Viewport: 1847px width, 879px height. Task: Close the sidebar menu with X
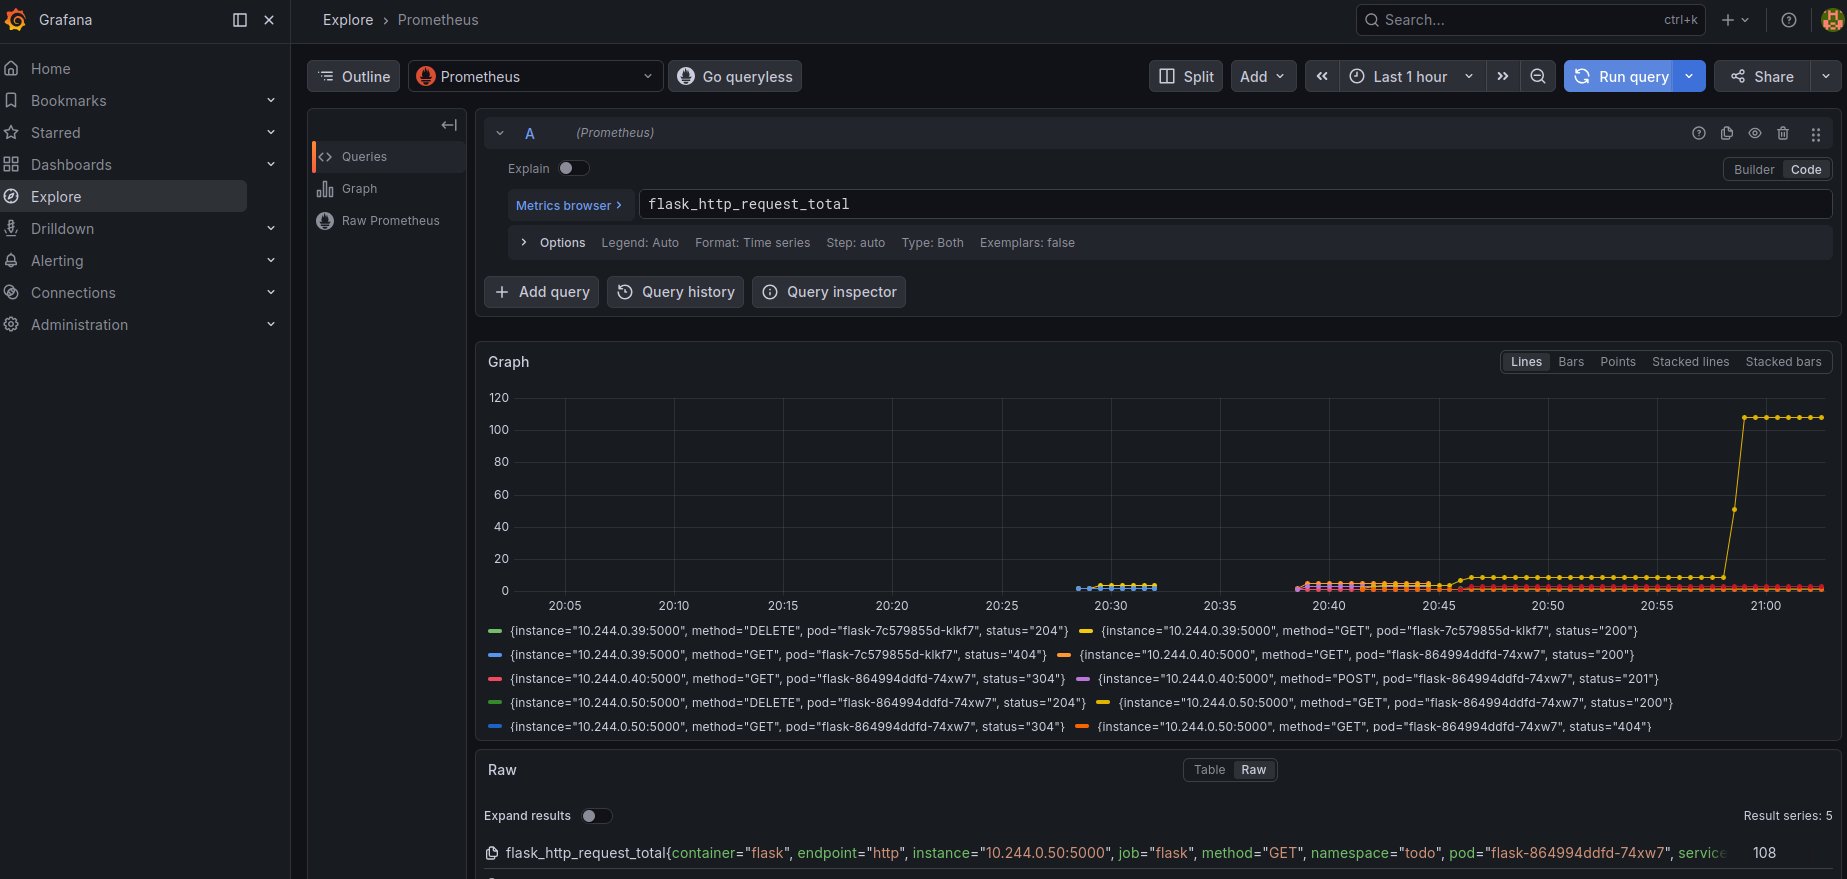click(269, 20)
